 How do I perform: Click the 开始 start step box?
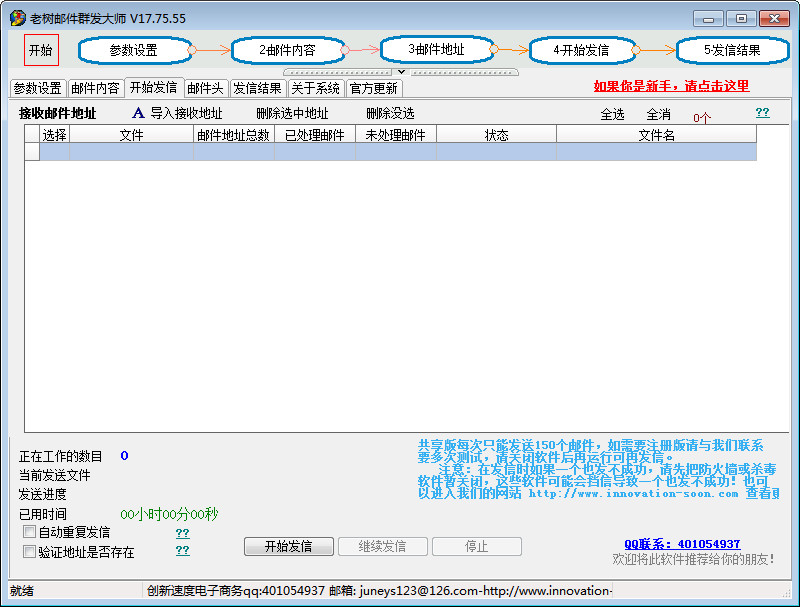pos(41,50)
